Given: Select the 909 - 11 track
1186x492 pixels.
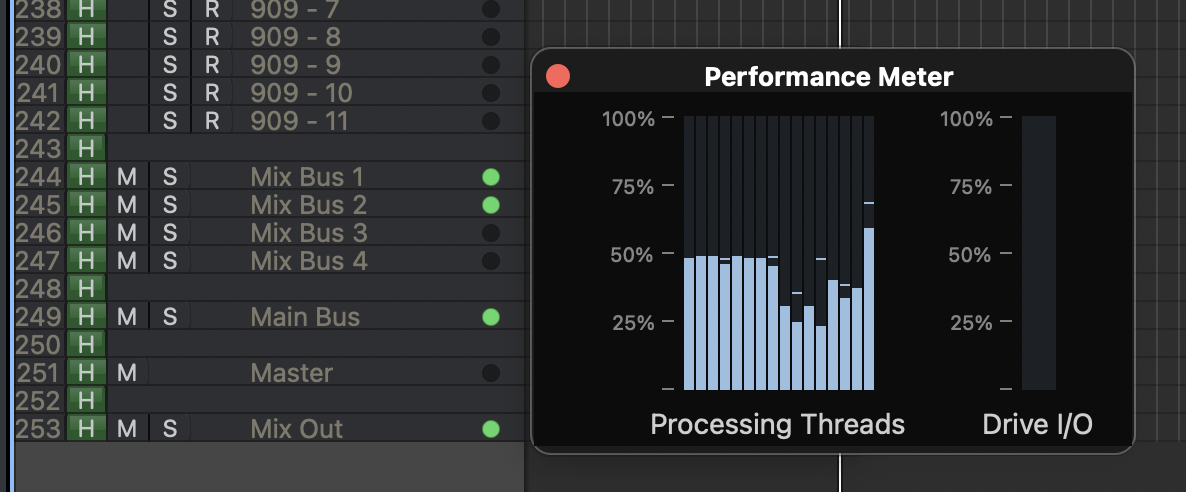Looking at the screenshot, I should coord(301,121).
